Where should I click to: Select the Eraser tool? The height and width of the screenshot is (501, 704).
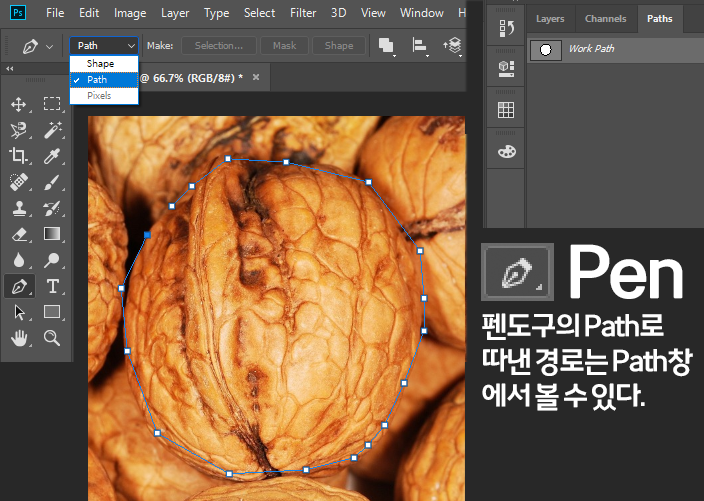[x=18, y=234]
